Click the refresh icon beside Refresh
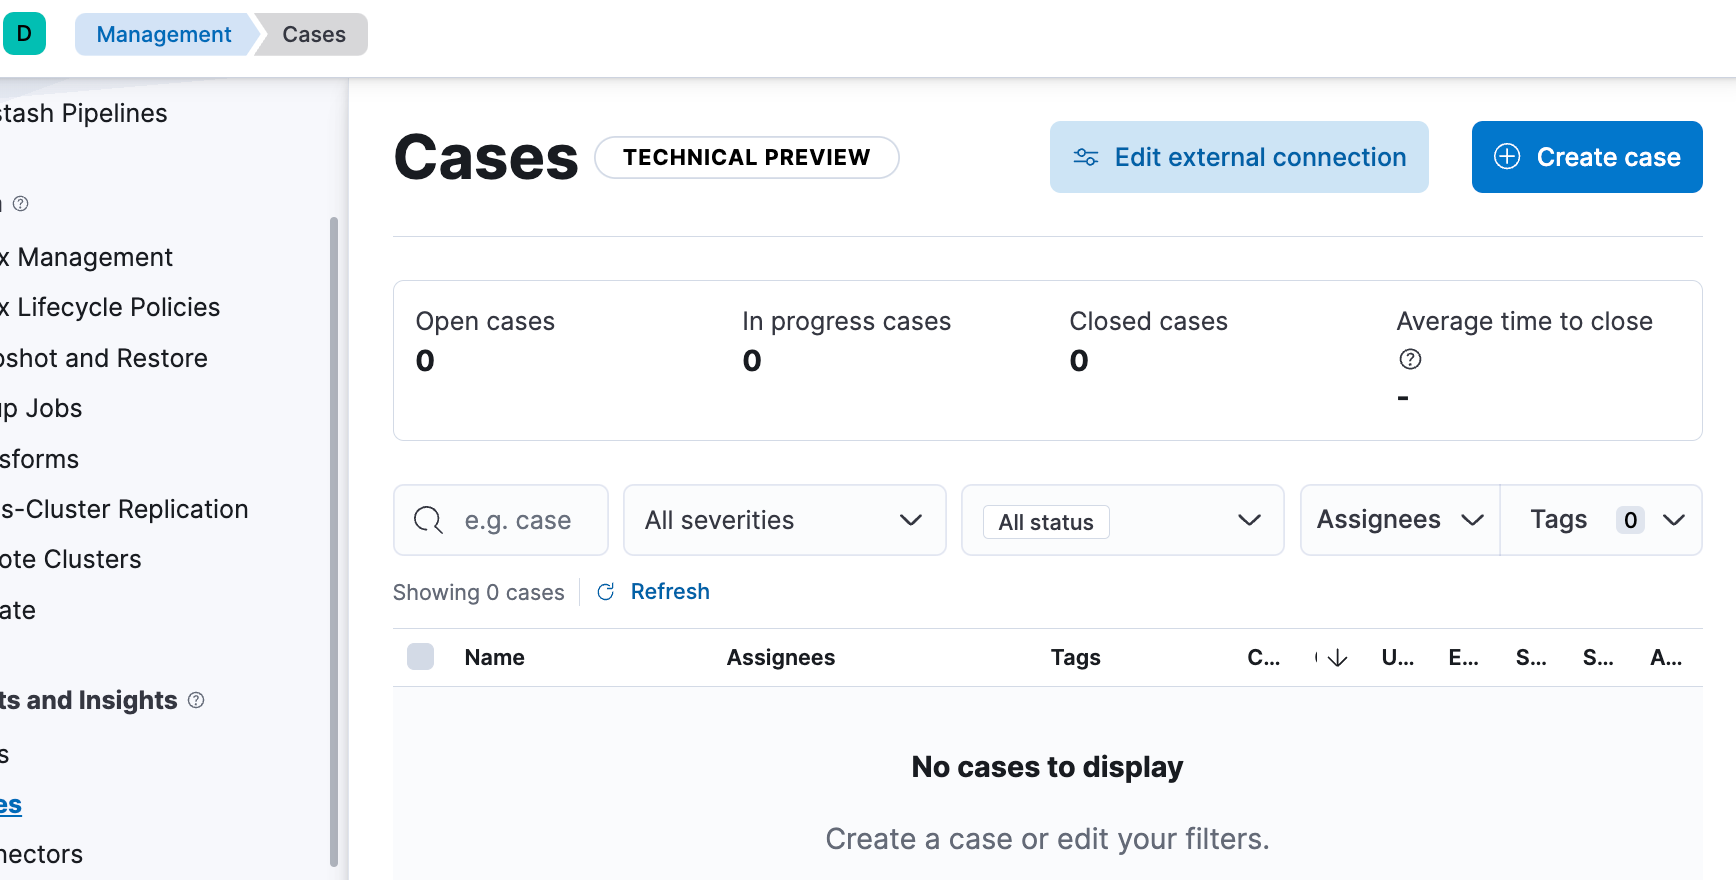 click(605, 592)
